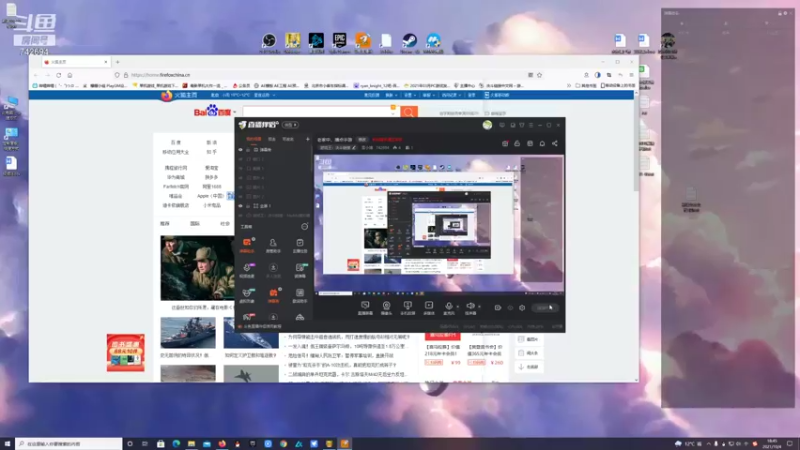Open Epic Games launcher desktop icon
Viewport: 800px width, 450px height.
[339, 43]
